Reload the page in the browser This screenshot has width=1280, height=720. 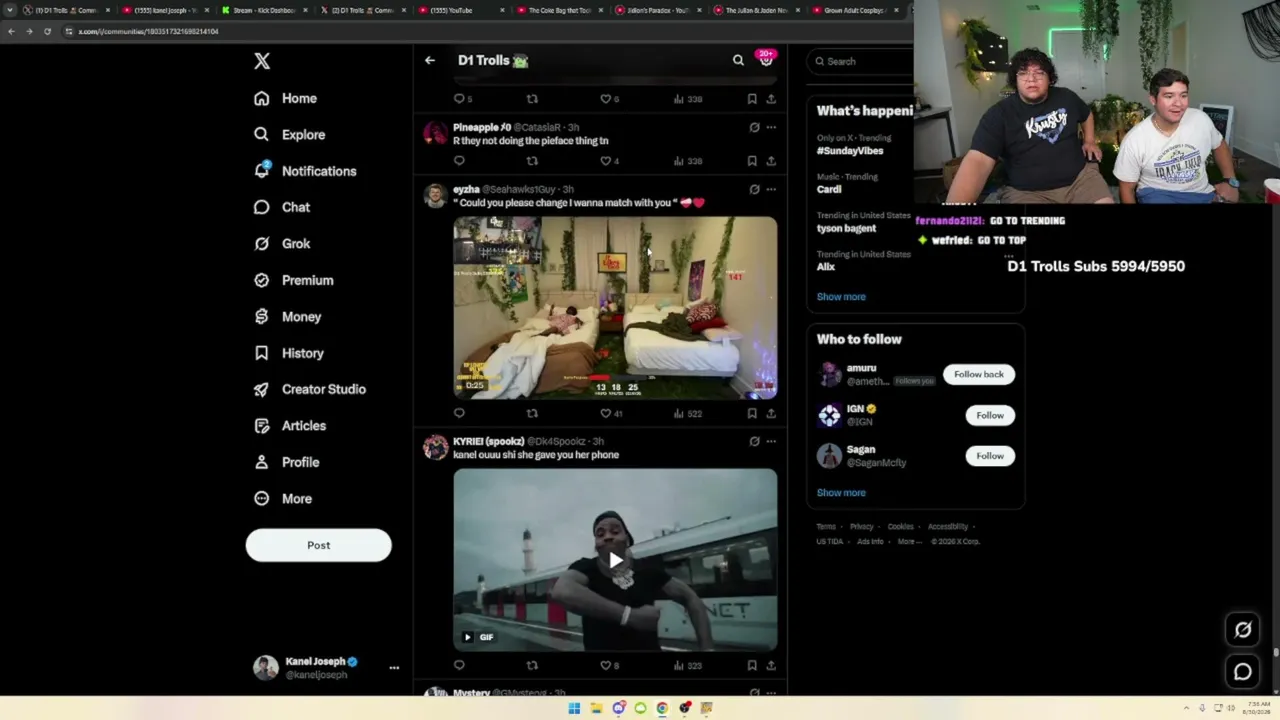pyautogui.click(x=47, y=31)
